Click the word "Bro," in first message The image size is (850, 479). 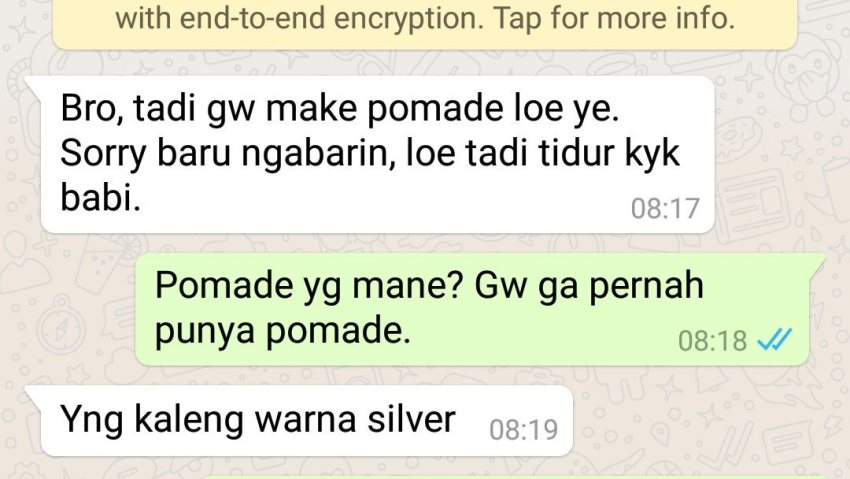[92, 109]
